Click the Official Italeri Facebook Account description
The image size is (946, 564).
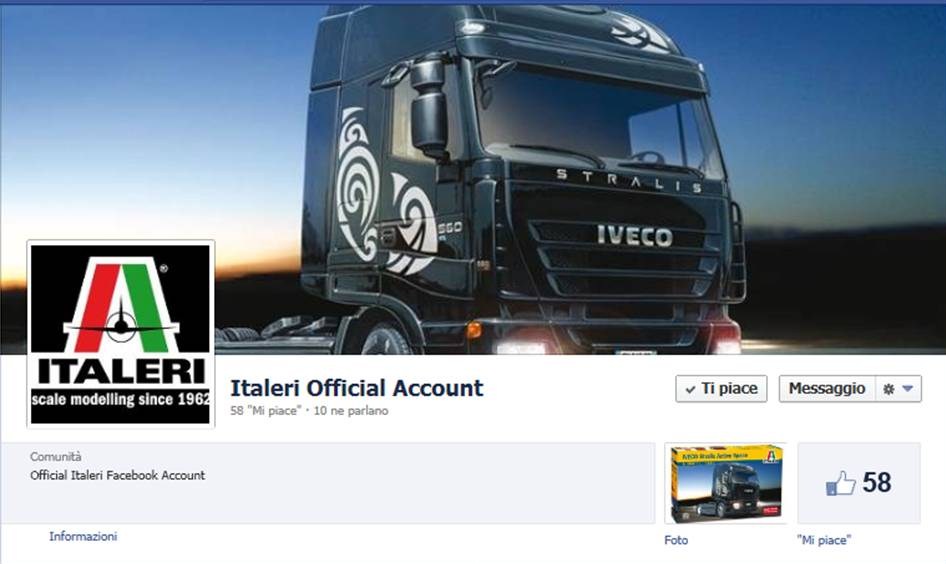tap(118, 475)
